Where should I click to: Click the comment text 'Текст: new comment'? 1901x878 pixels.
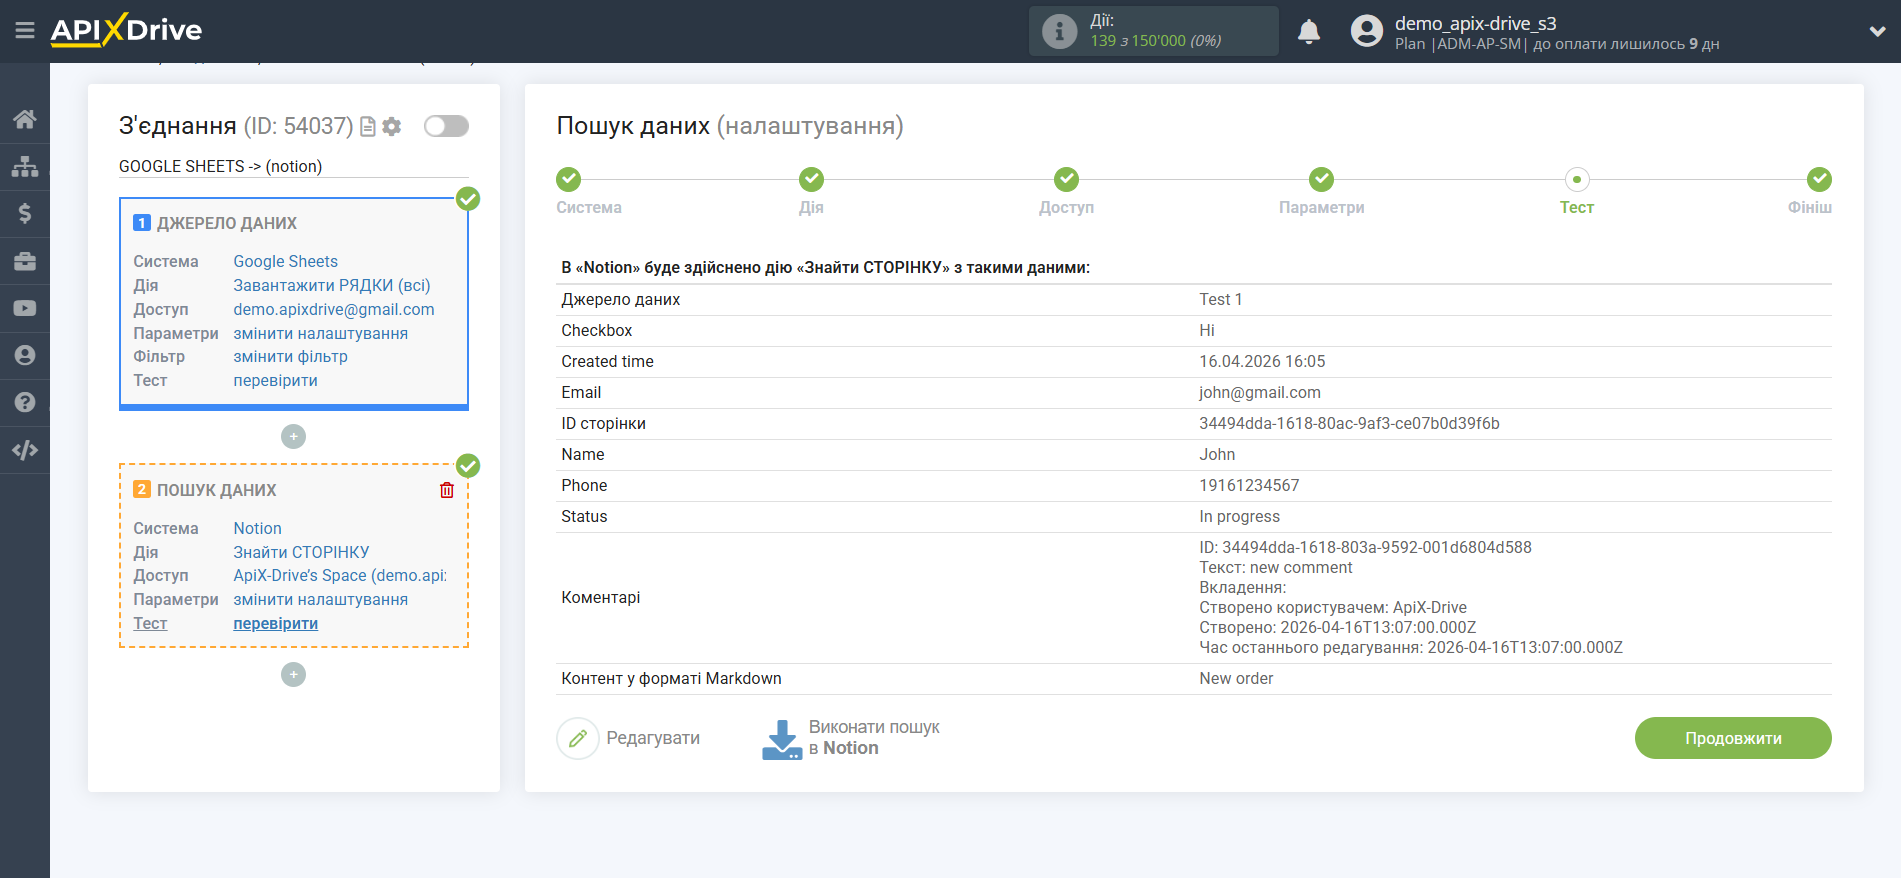[1275, 567]
